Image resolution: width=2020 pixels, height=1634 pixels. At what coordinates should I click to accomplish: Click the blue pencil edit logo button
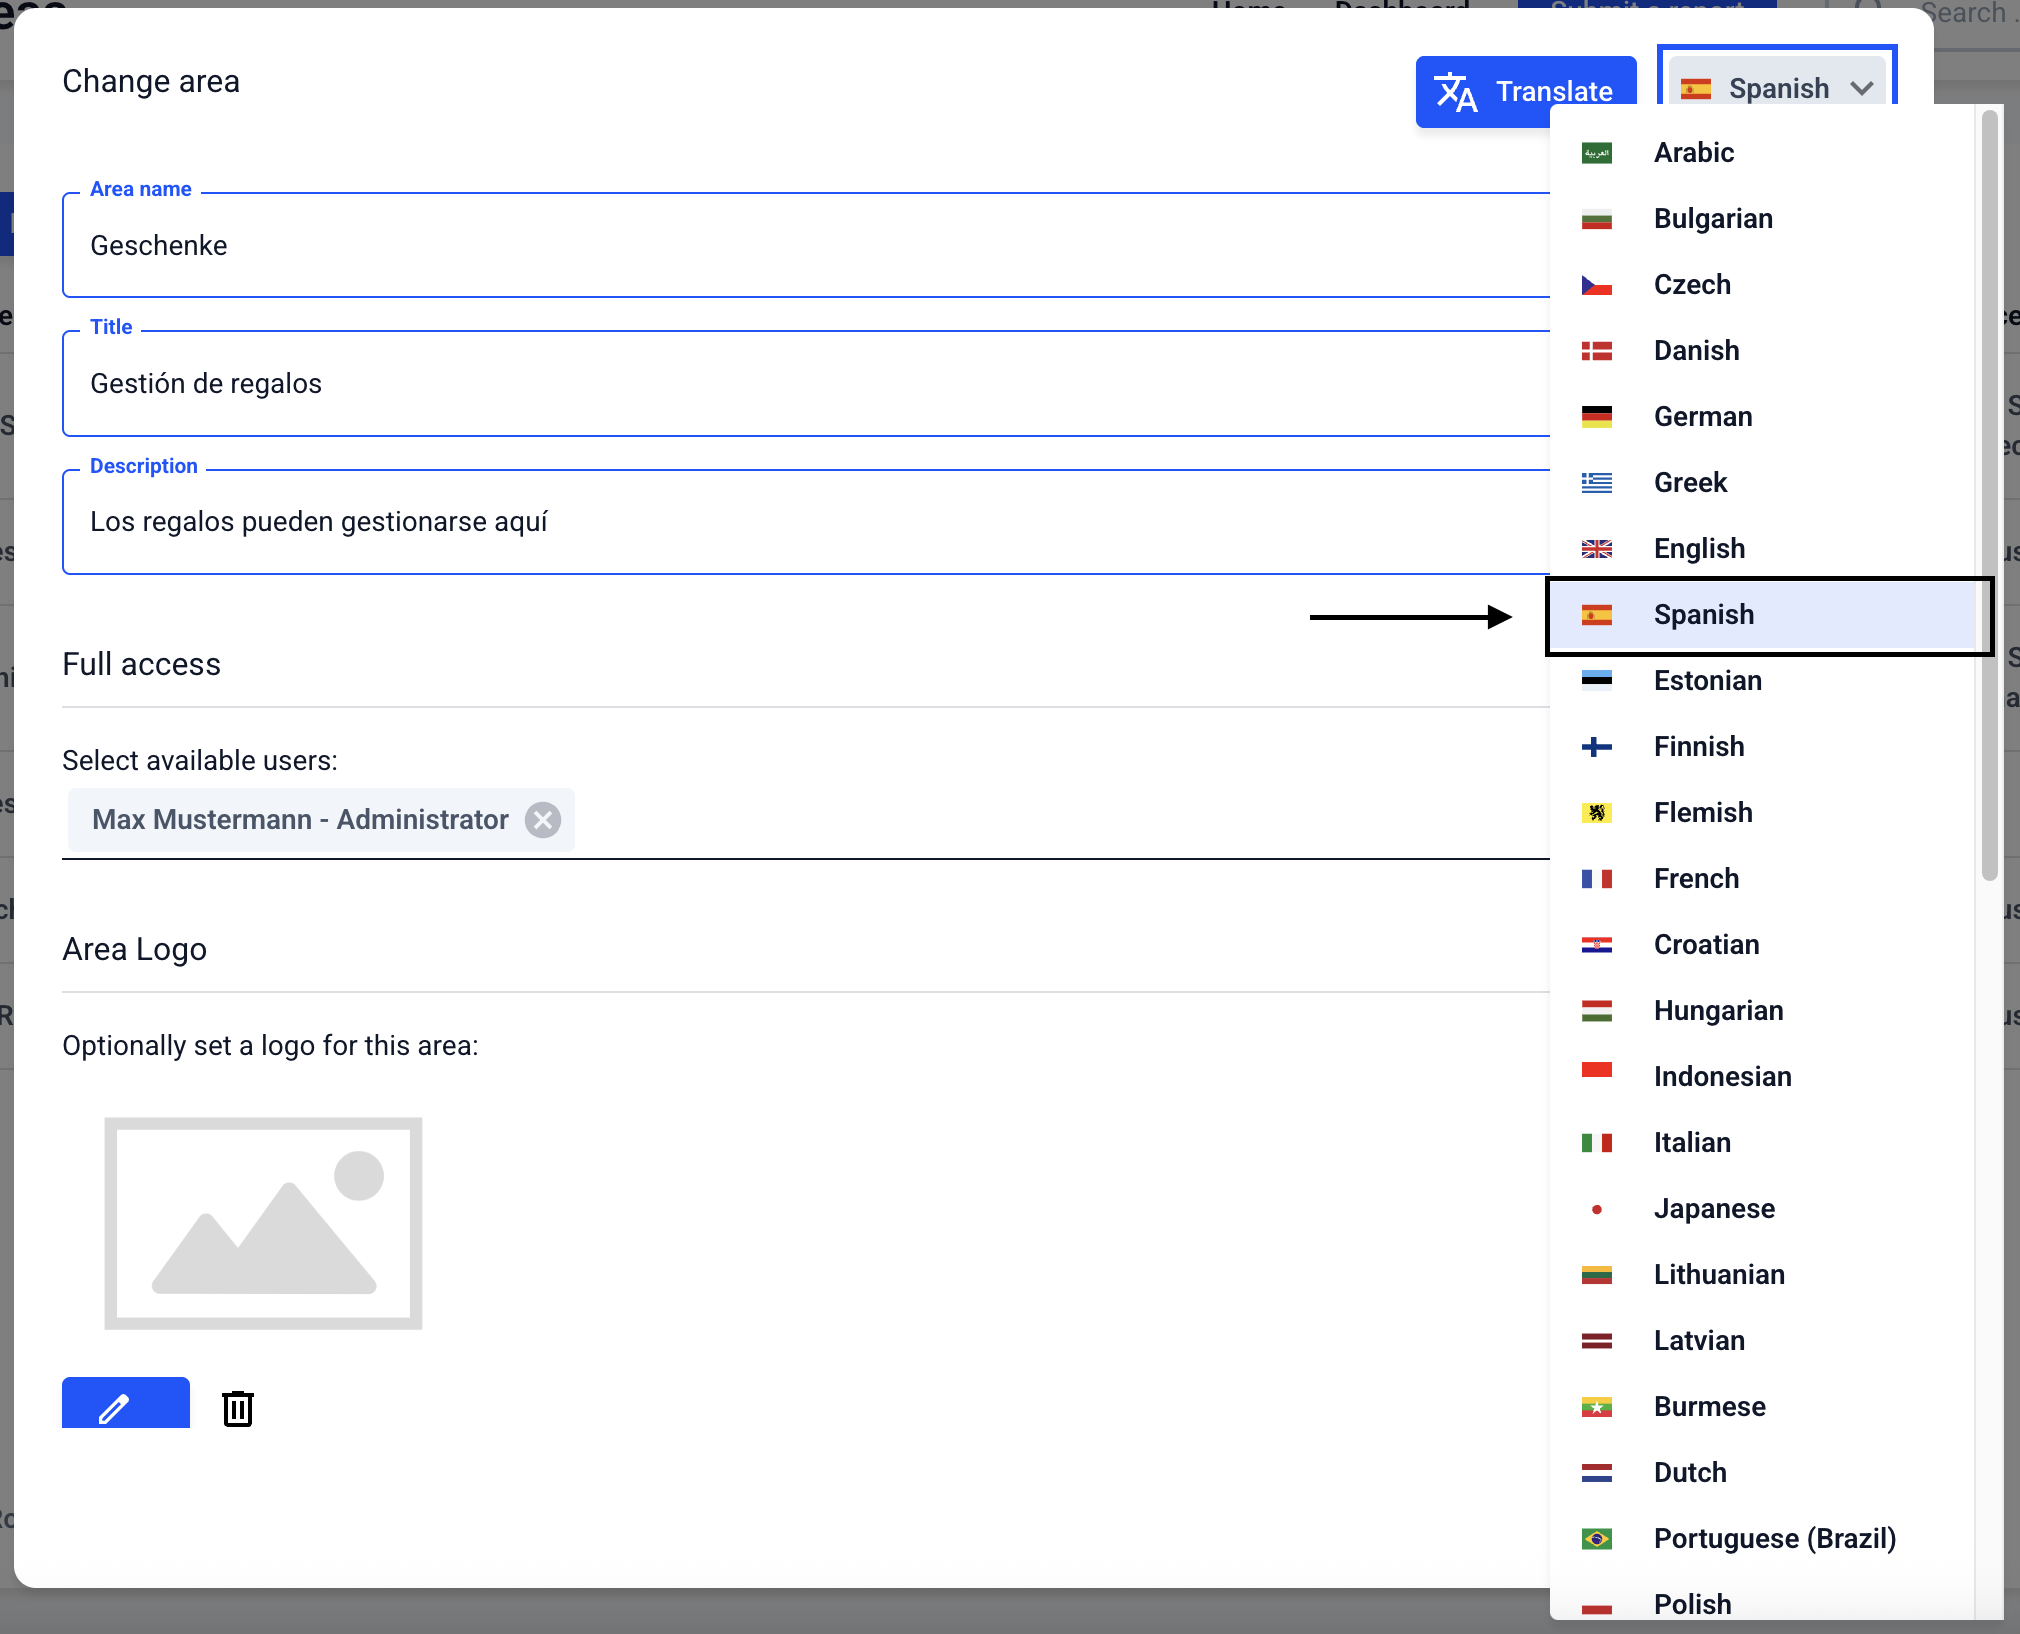125,1404
